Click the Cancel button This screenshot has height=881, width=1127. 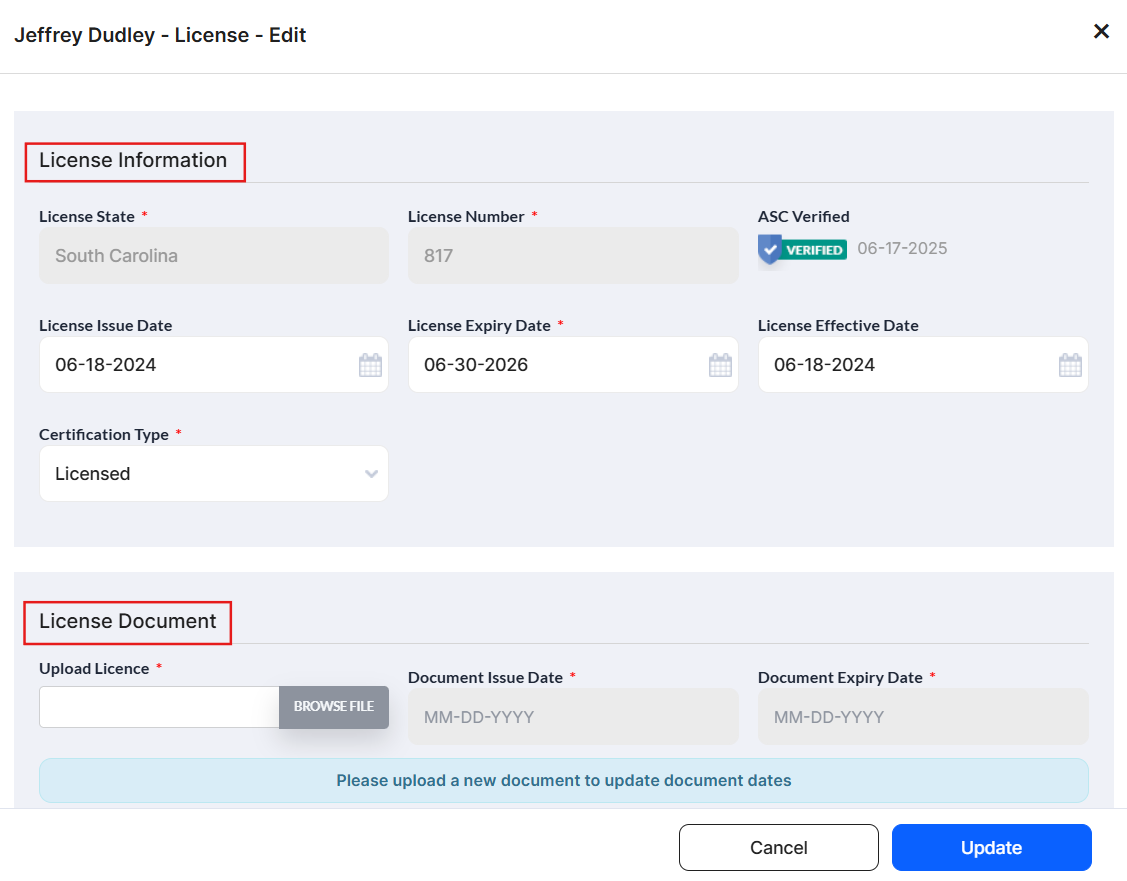tap(779, 847)
